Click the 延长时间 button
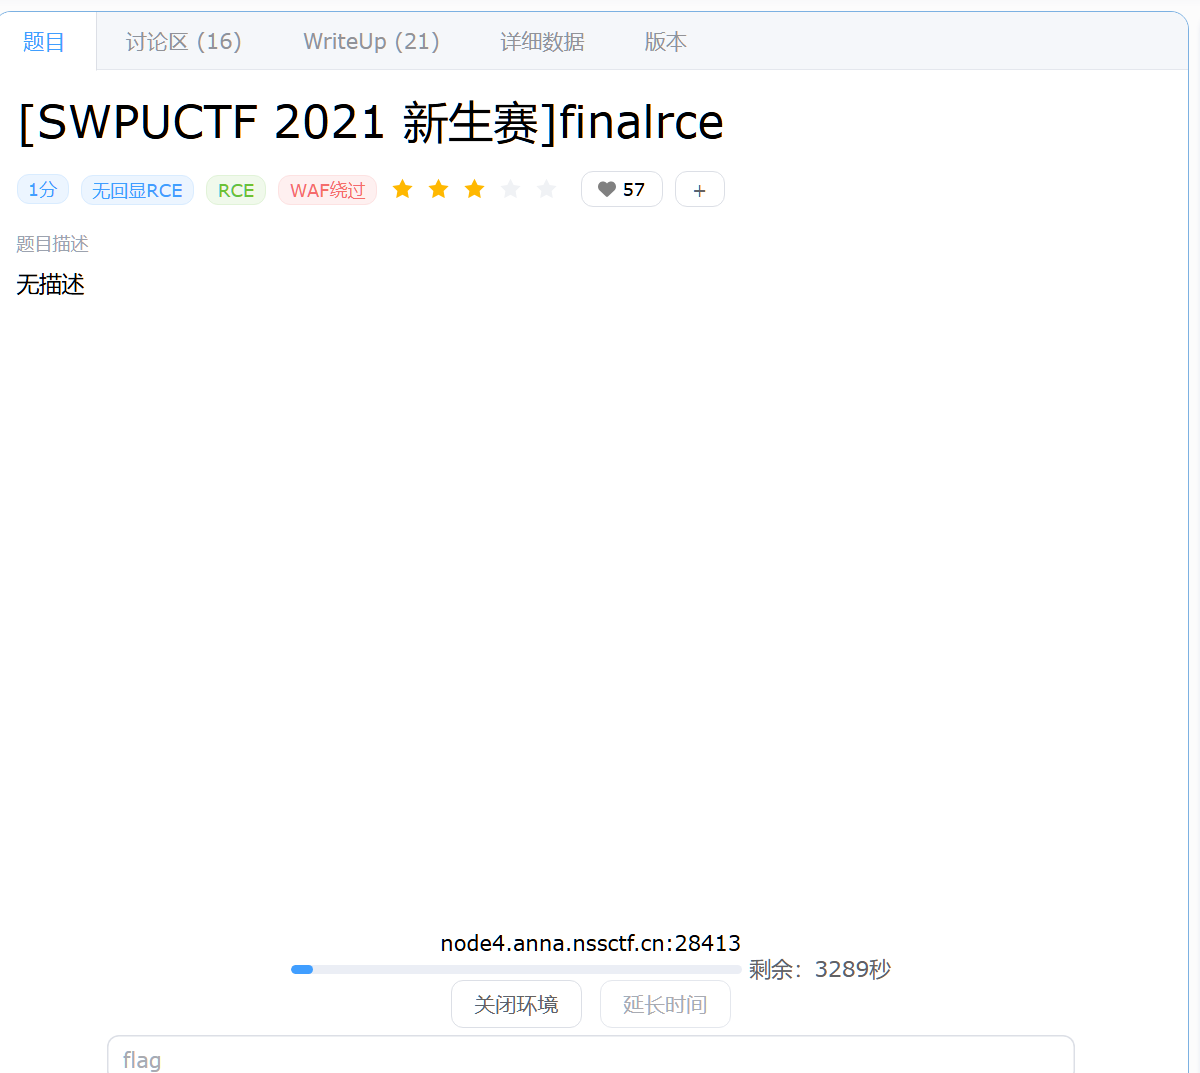The height and width of the screenshot is (1073, 1200). 665,1004
